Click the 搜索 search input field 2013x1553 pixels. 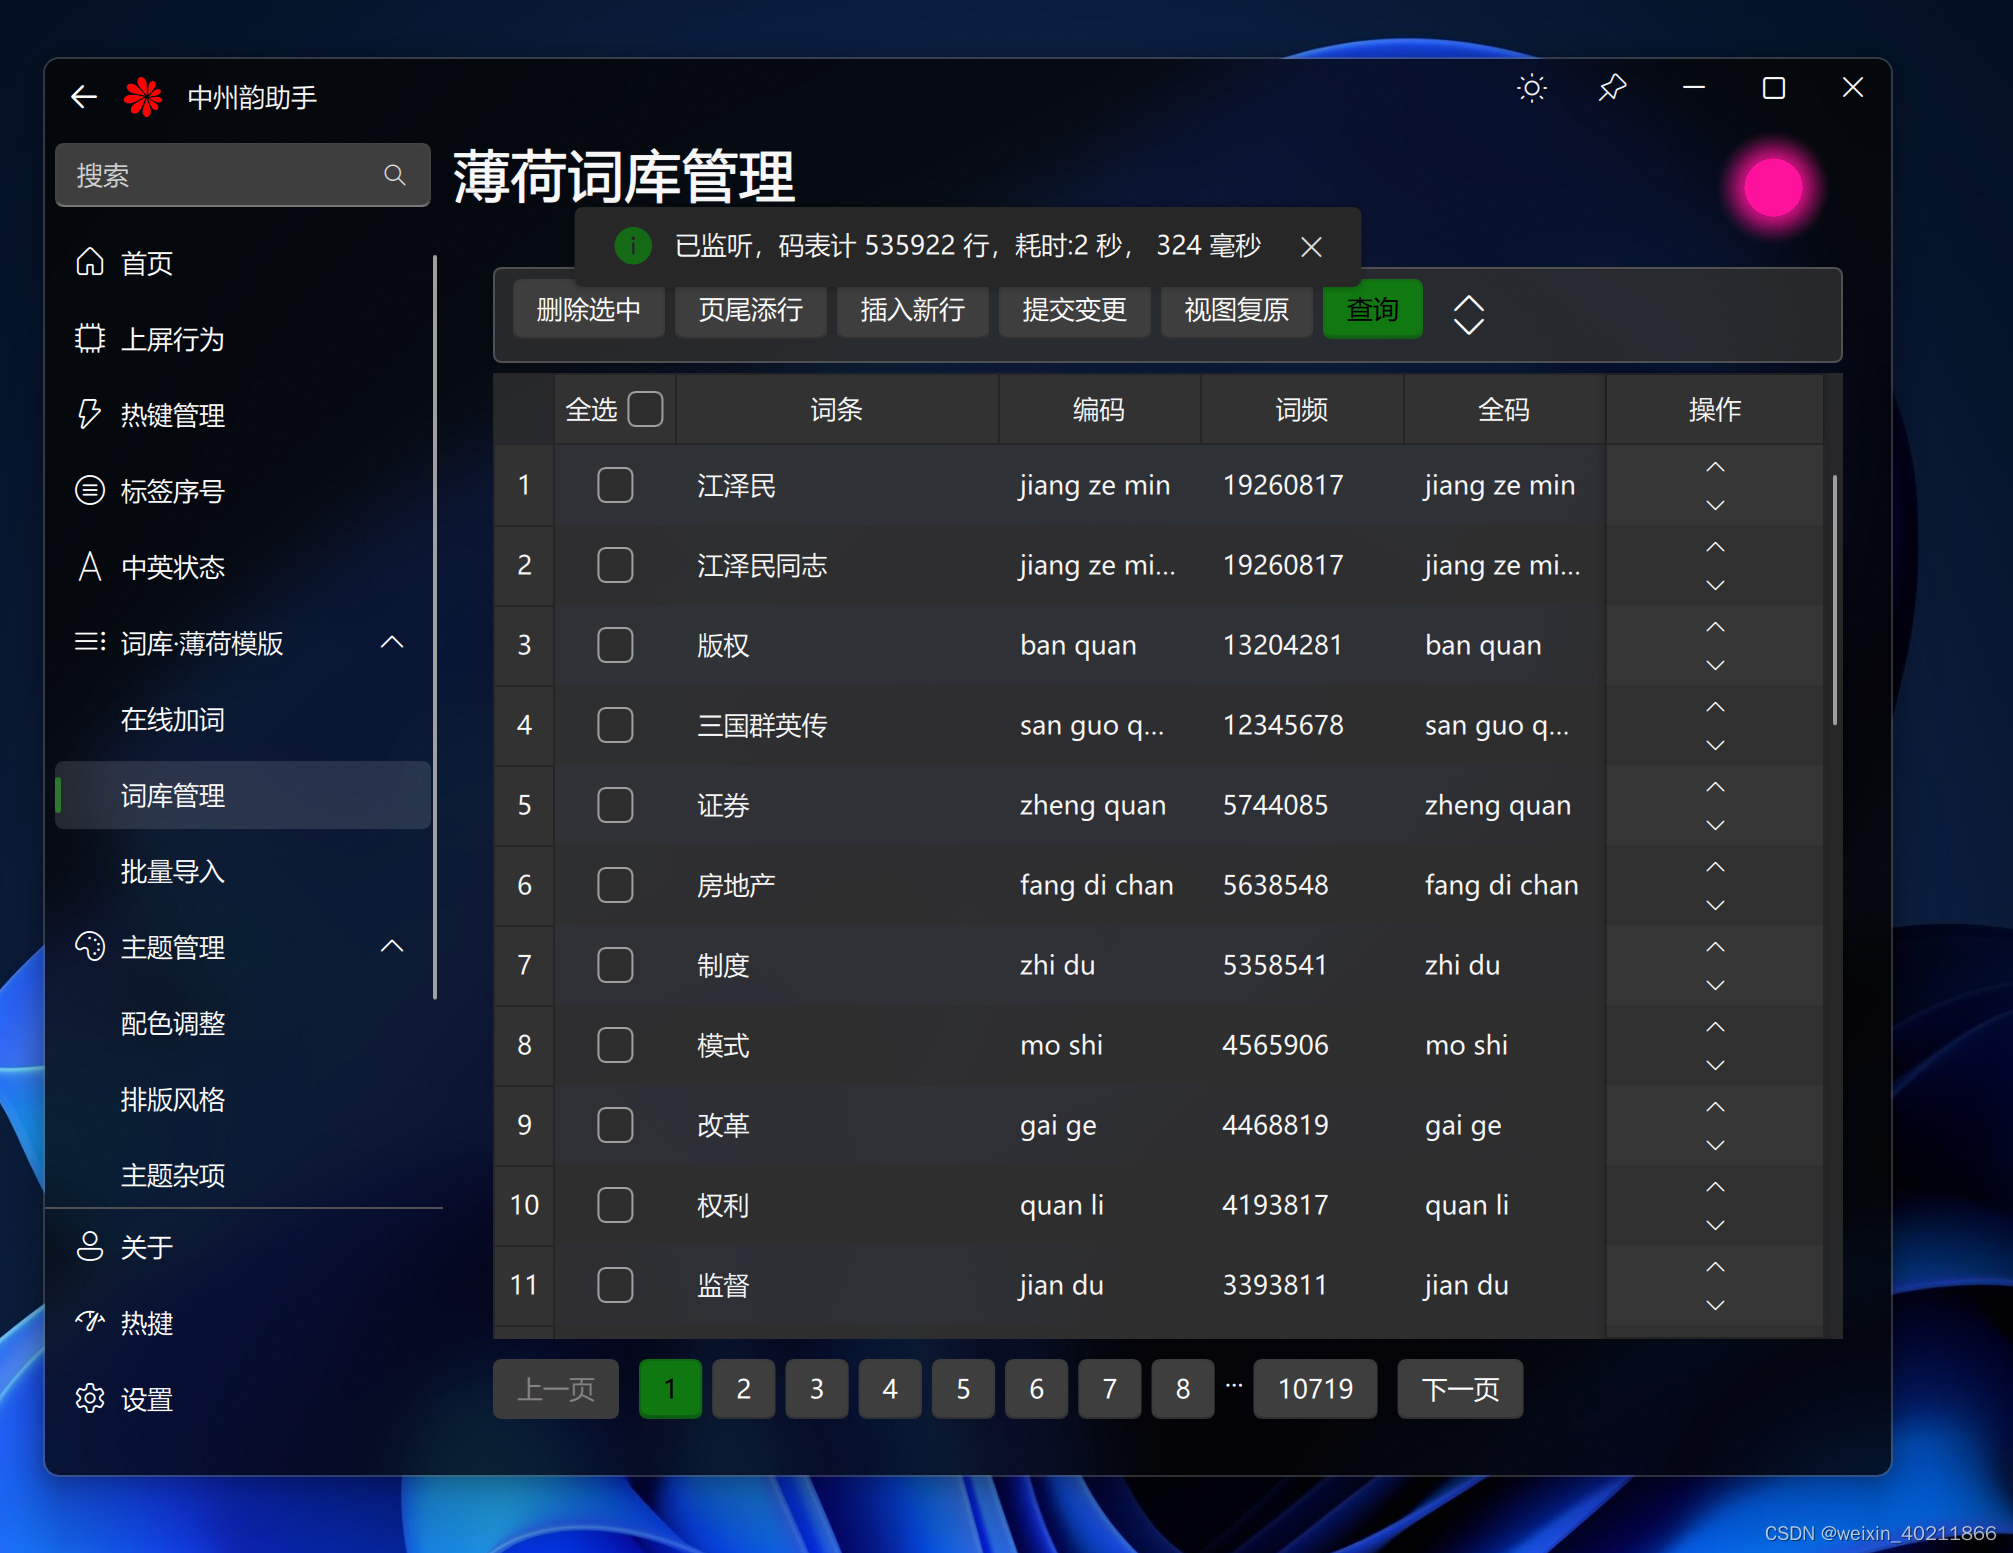pos(242,175)
